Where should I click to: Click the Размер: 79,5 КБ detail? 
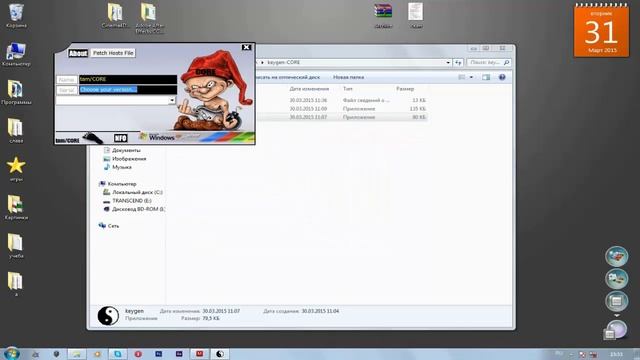(200, 318)
